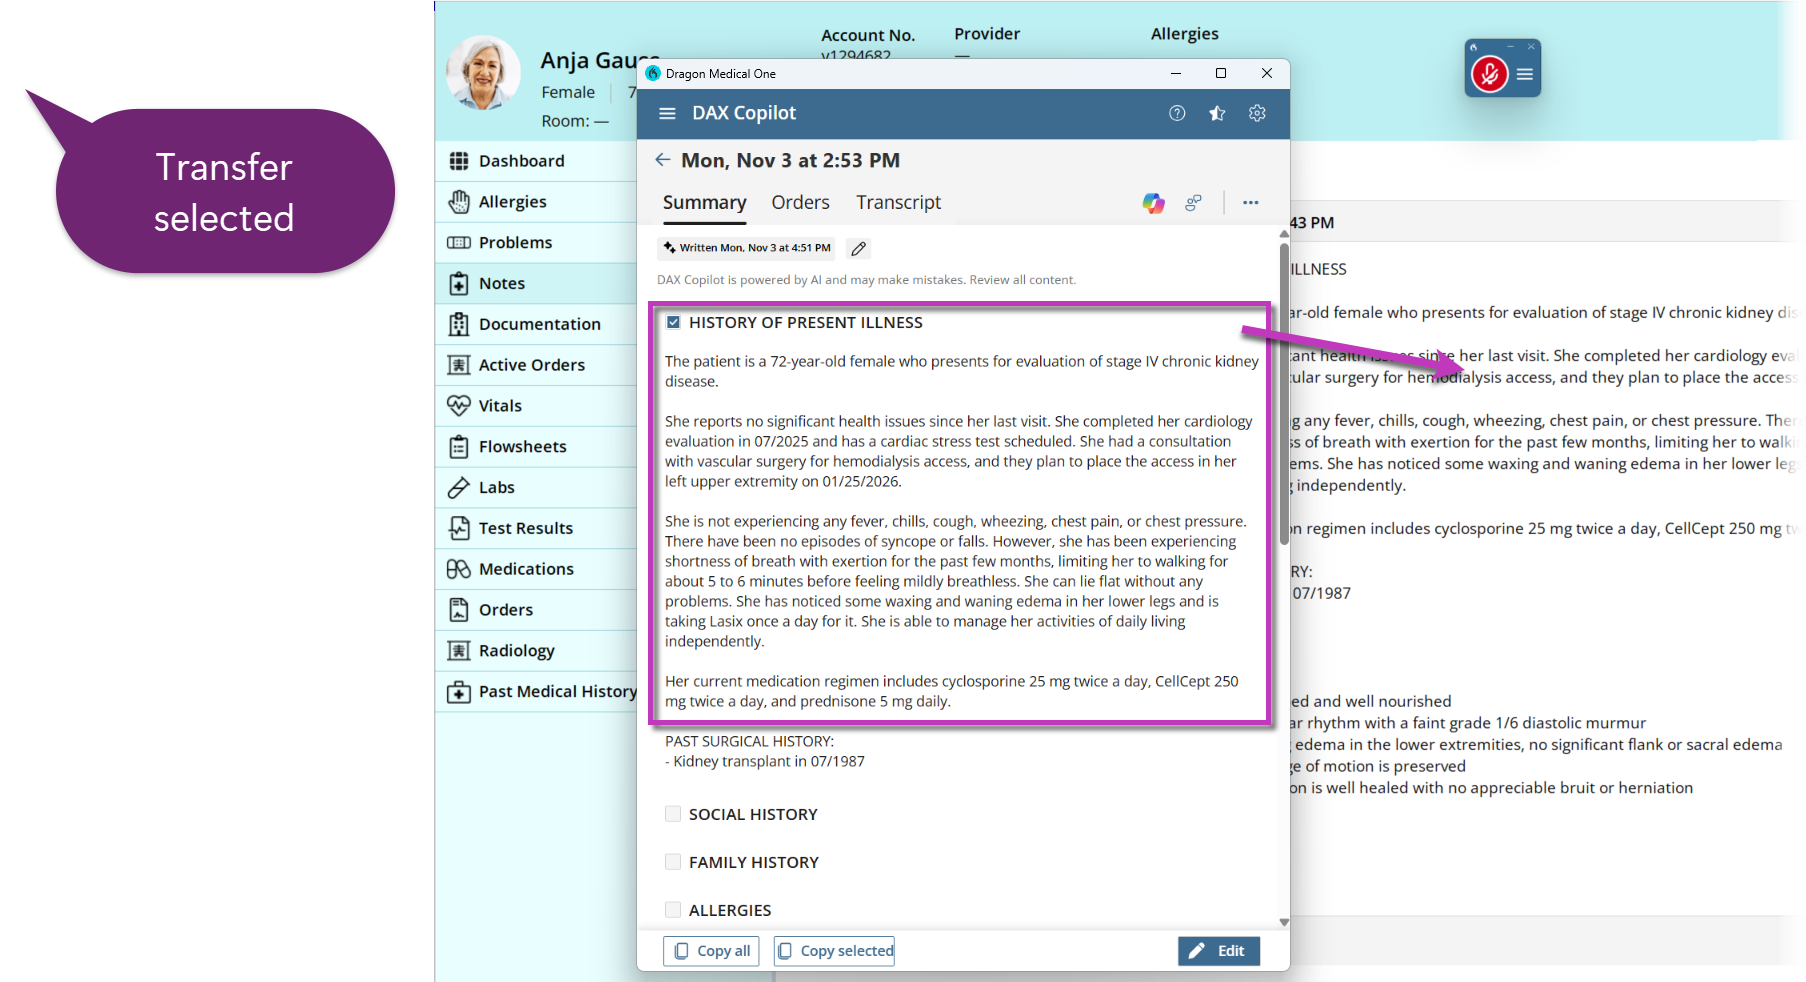Click the star favorites icon

1217,113
